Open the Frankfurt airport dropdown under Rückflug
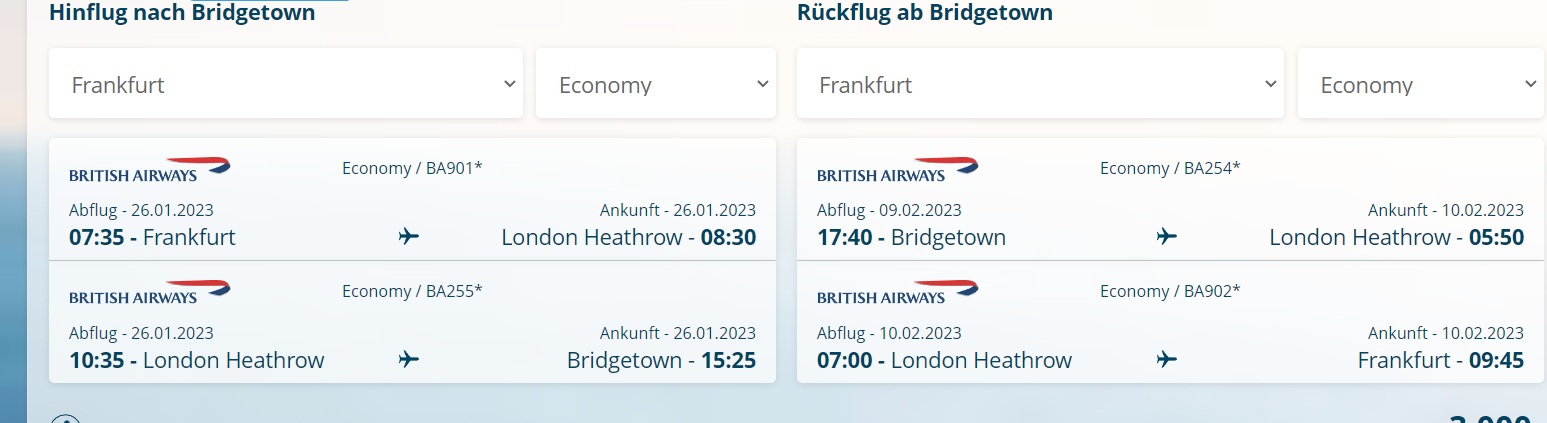This screenshot has width=1547, height=423. coord(1039,84)
